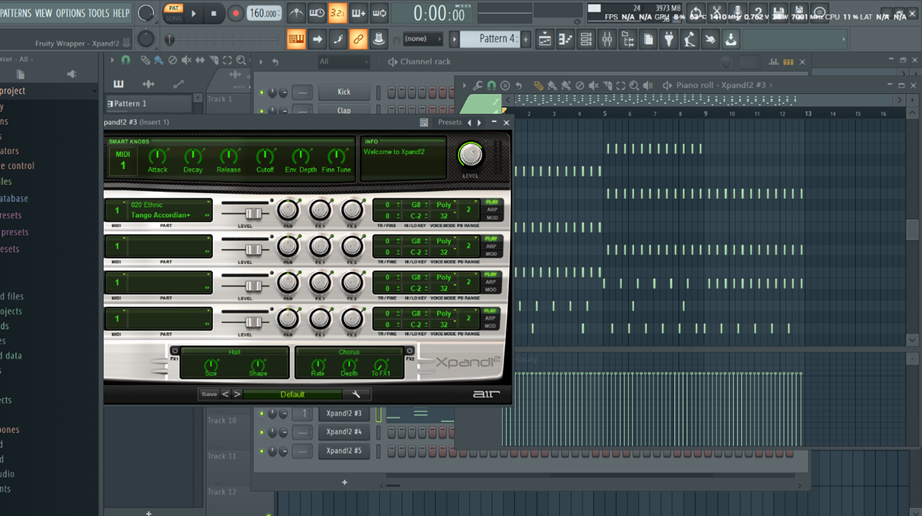Toggle piano roll snap magnet icon
922x516 pixels.
pos(492,85)
